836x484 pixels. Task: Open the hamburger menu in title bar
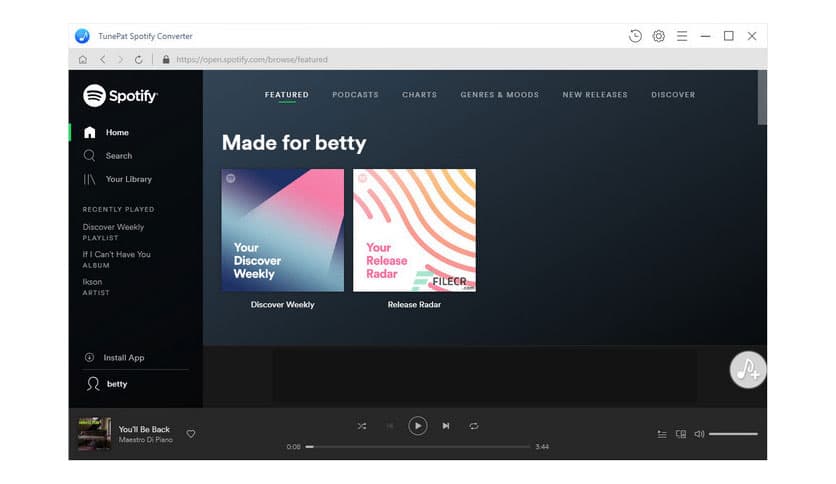pyautogui.click(x=682, y=36)
